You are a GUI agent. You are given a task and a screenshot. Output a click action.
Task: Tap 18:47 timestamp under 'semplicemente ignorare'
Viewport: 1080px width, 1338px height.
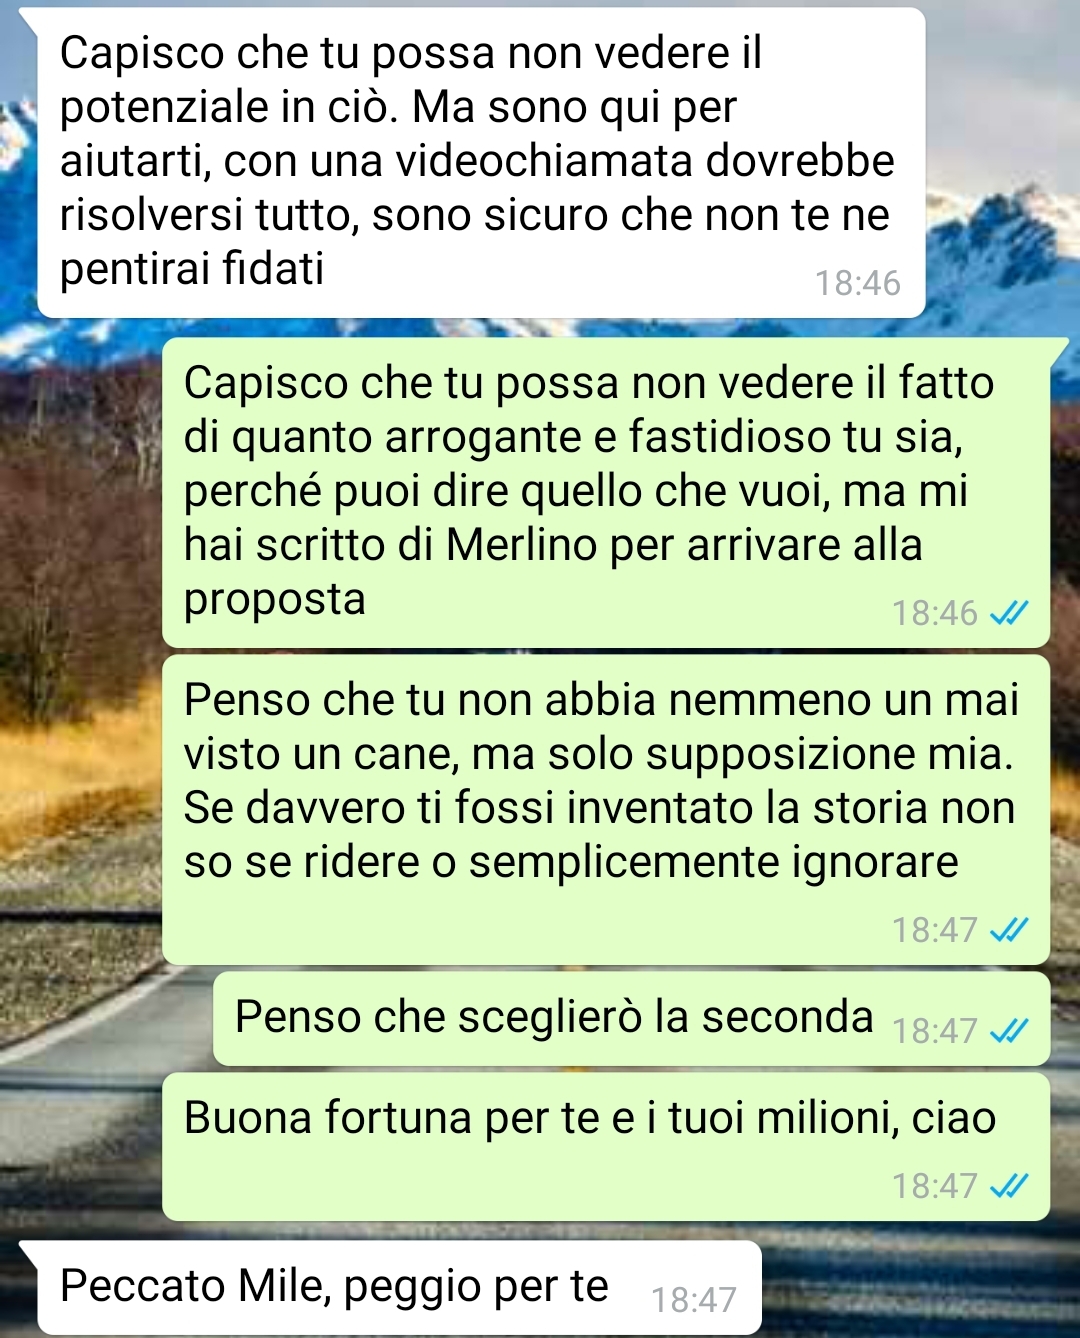934,930
